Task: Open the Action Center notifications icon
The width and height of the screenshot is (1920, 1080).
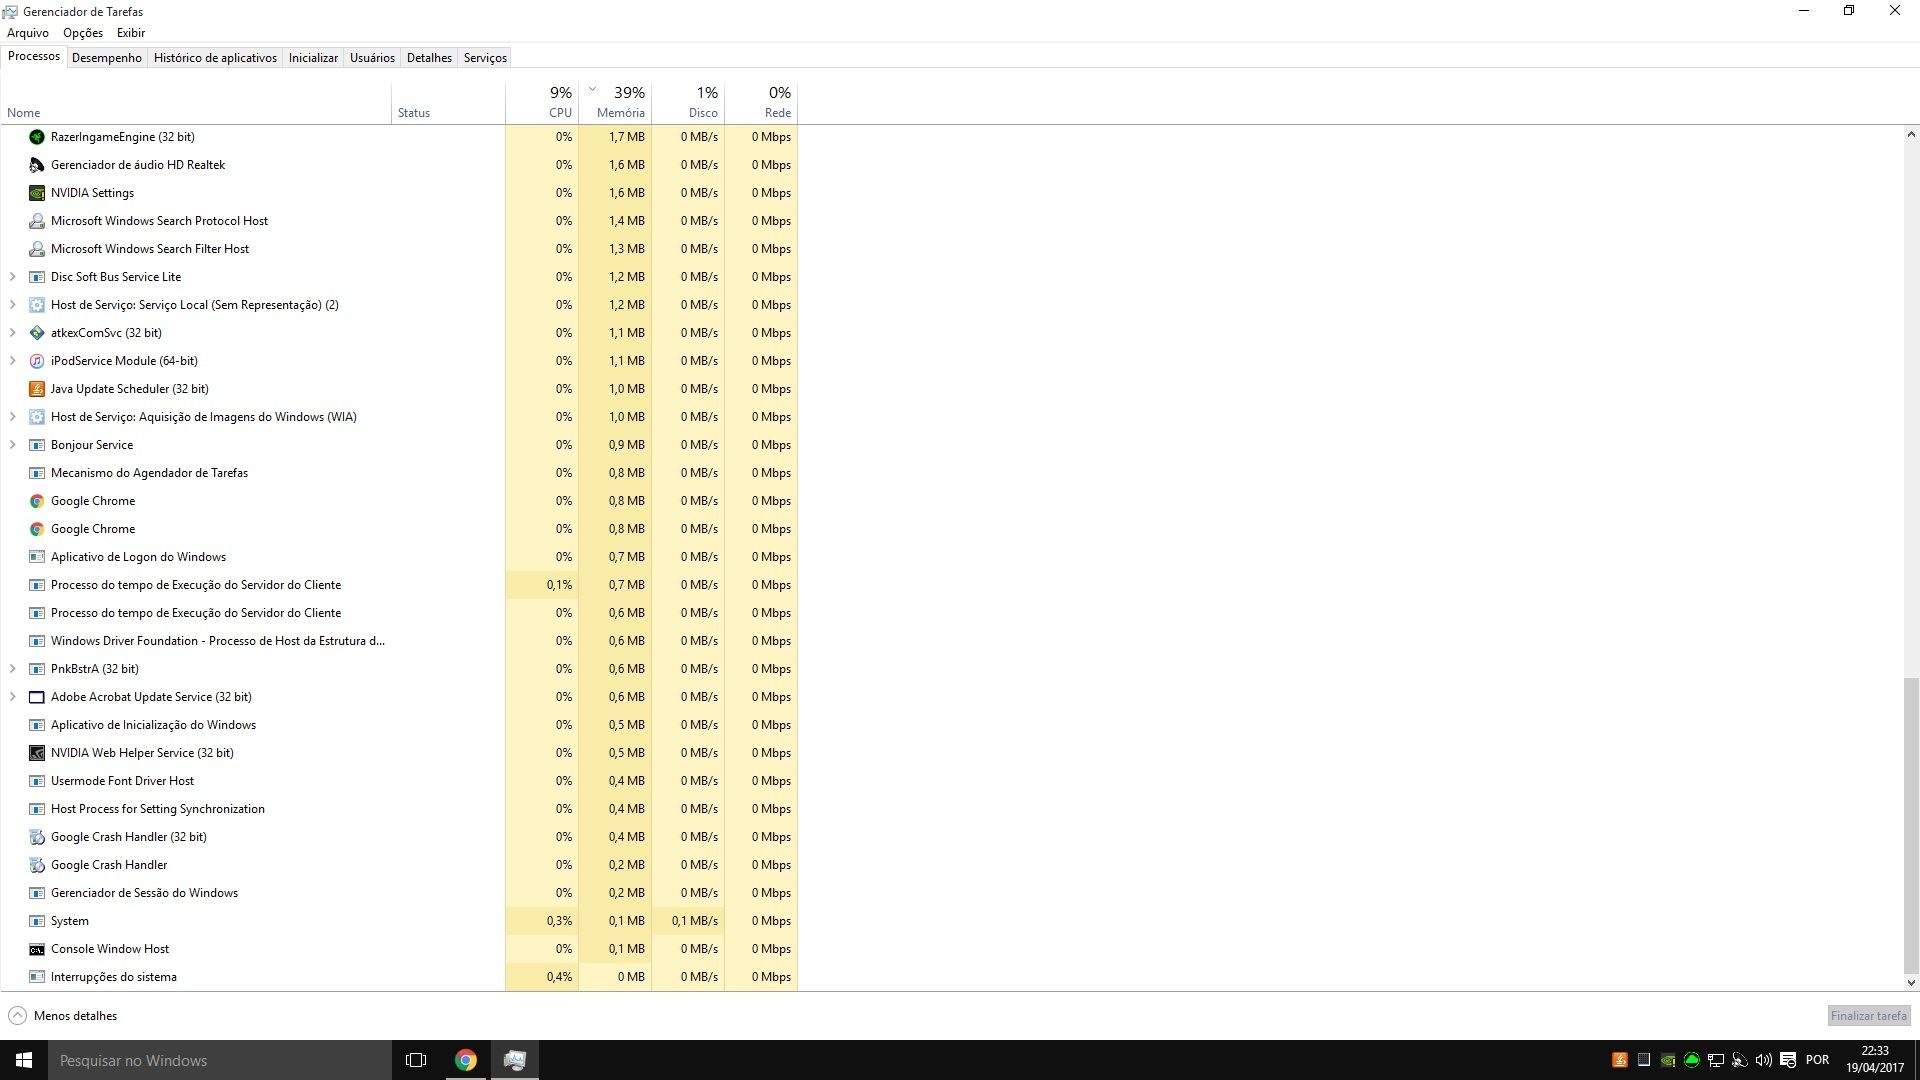Action: coord(1788,1060)
